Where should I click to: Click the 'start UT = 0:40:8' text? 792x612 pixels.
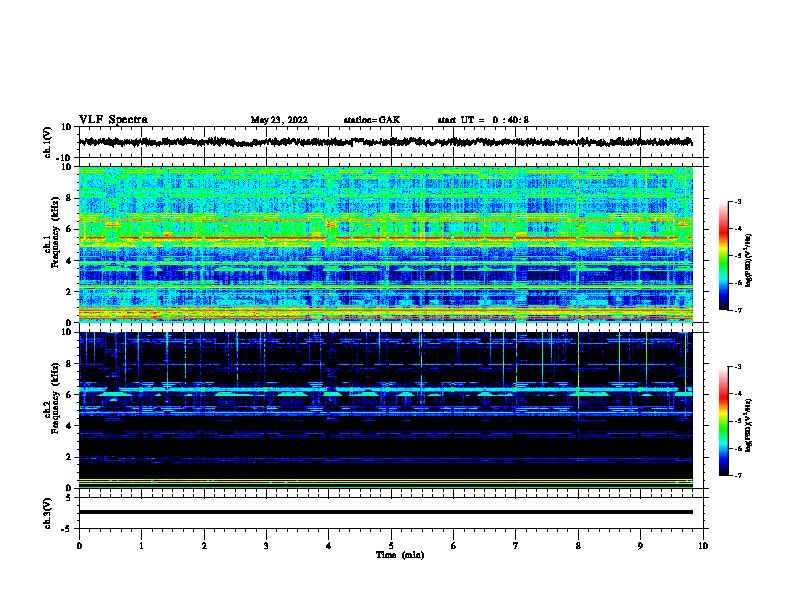483,120
